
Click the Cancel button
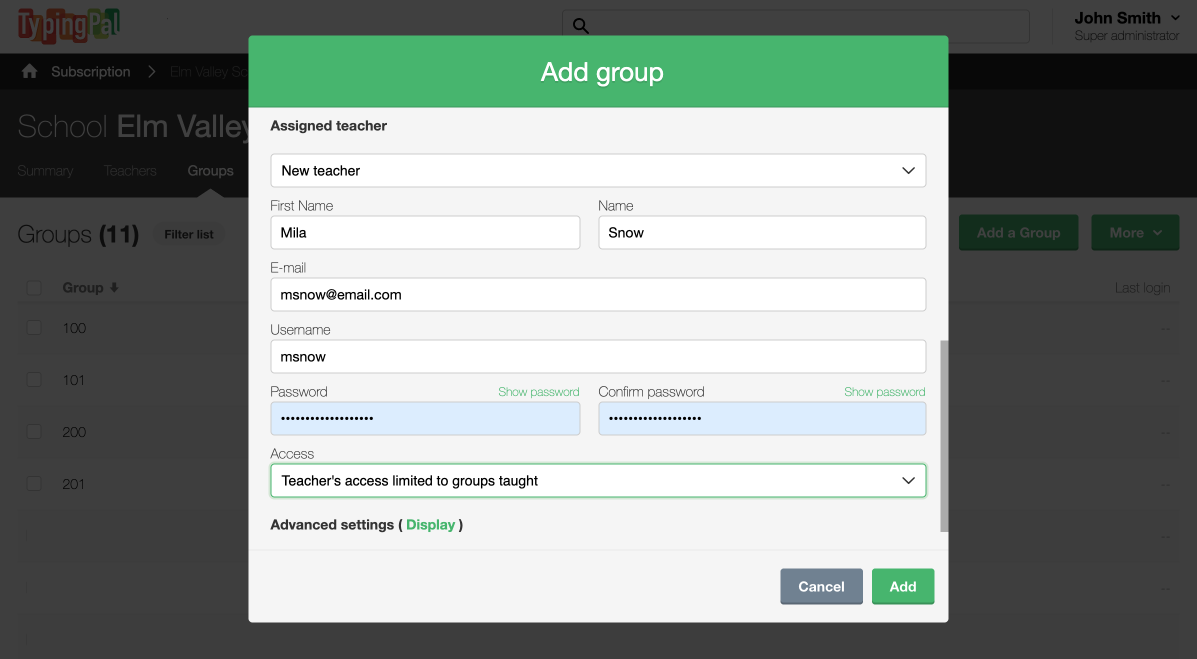click(x=821, y=587)
